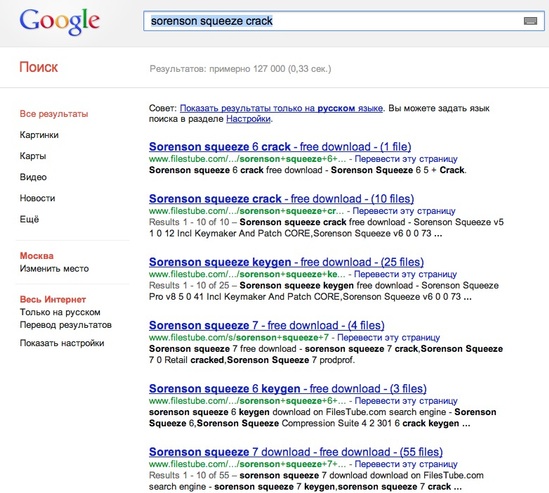Image resolution: width=549 pixels, height=493 pixels.
Task: Expand Показать настройки in sidebar
Action: pyautogui.click(x=62, y=343)
